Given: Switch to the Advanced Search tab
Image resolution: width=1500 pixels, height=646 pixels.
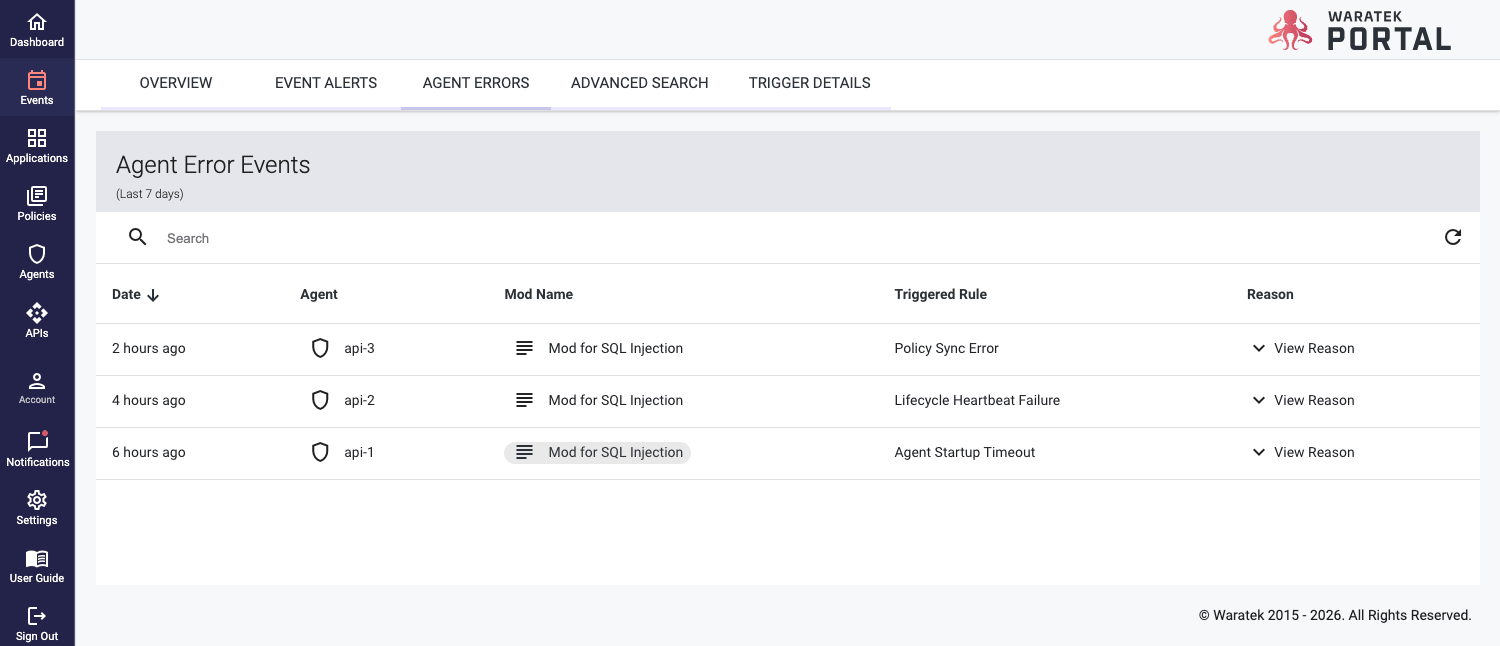Looking at the screenshot, I should coord(639,83).
